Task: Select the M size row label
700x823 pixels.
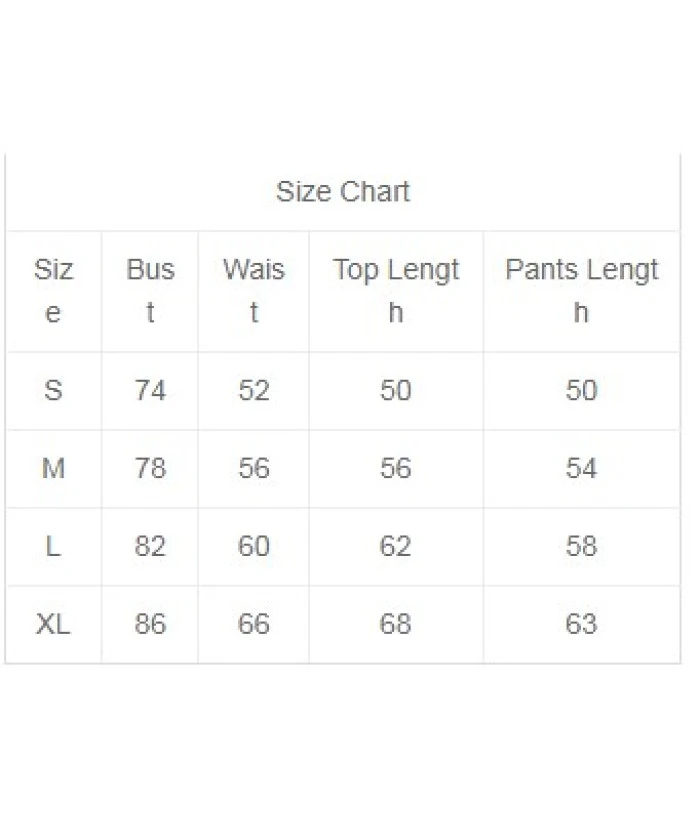Action: 53,468
